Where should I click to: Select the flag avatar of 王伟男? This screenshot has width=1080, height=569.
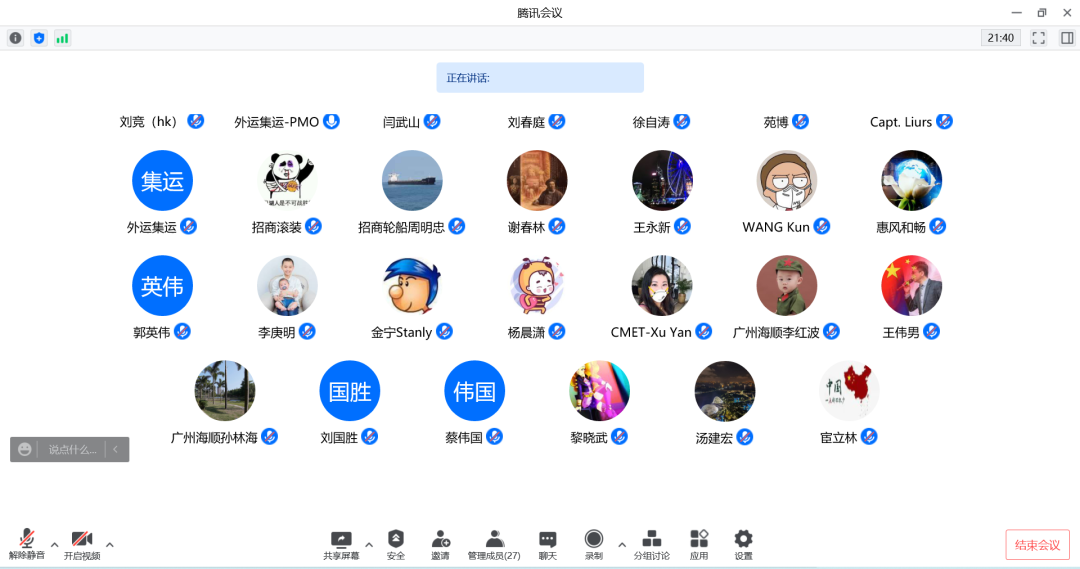click(x=911, y=286)
